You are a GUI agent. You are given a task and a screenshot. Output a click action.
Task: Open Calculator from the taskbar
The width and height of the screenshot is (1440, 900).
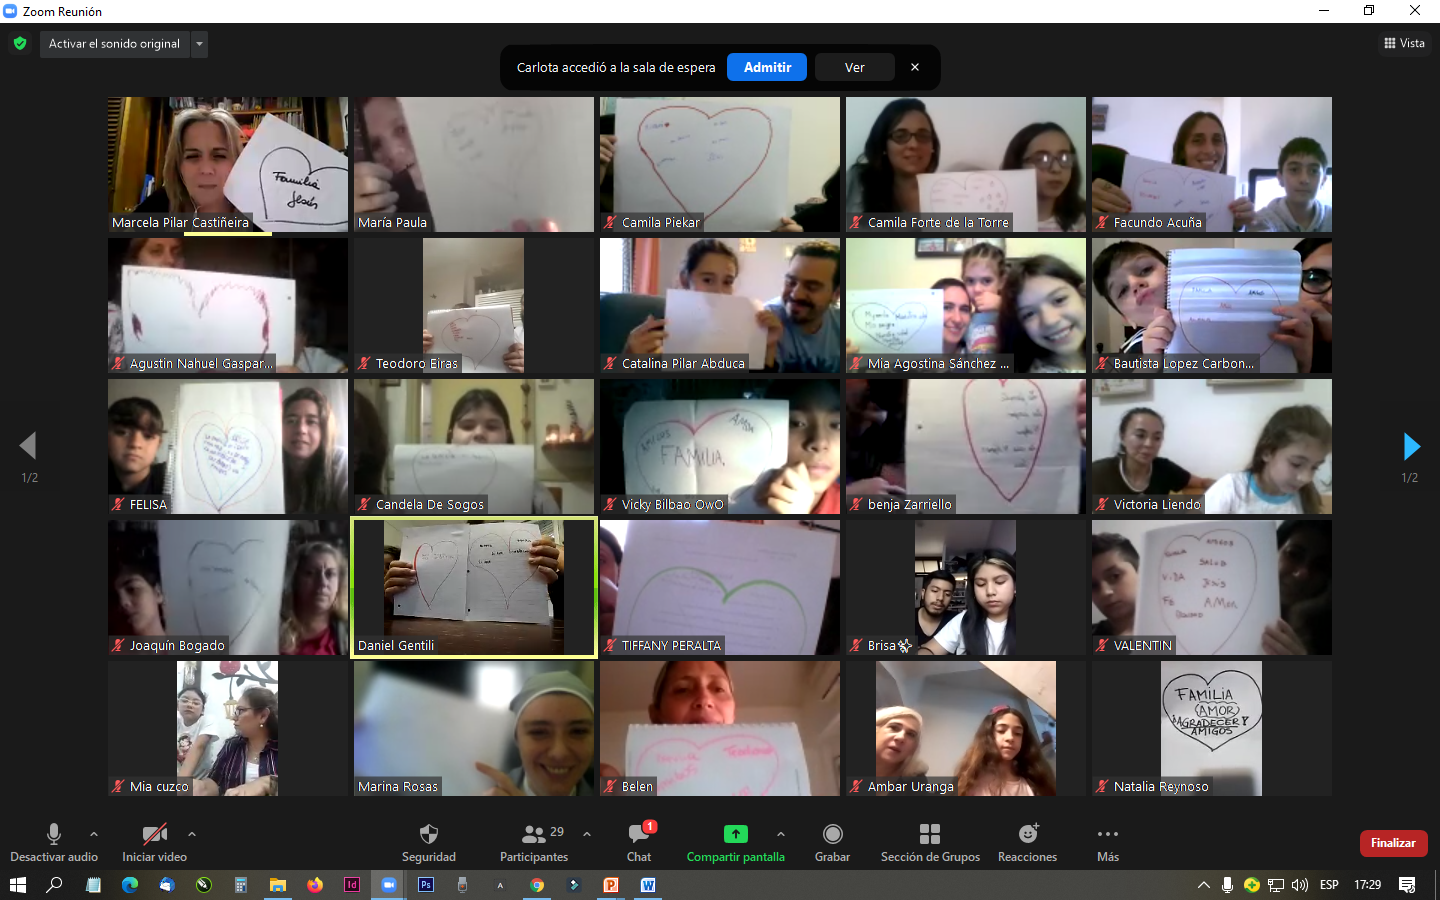click(x=241, y=885)
